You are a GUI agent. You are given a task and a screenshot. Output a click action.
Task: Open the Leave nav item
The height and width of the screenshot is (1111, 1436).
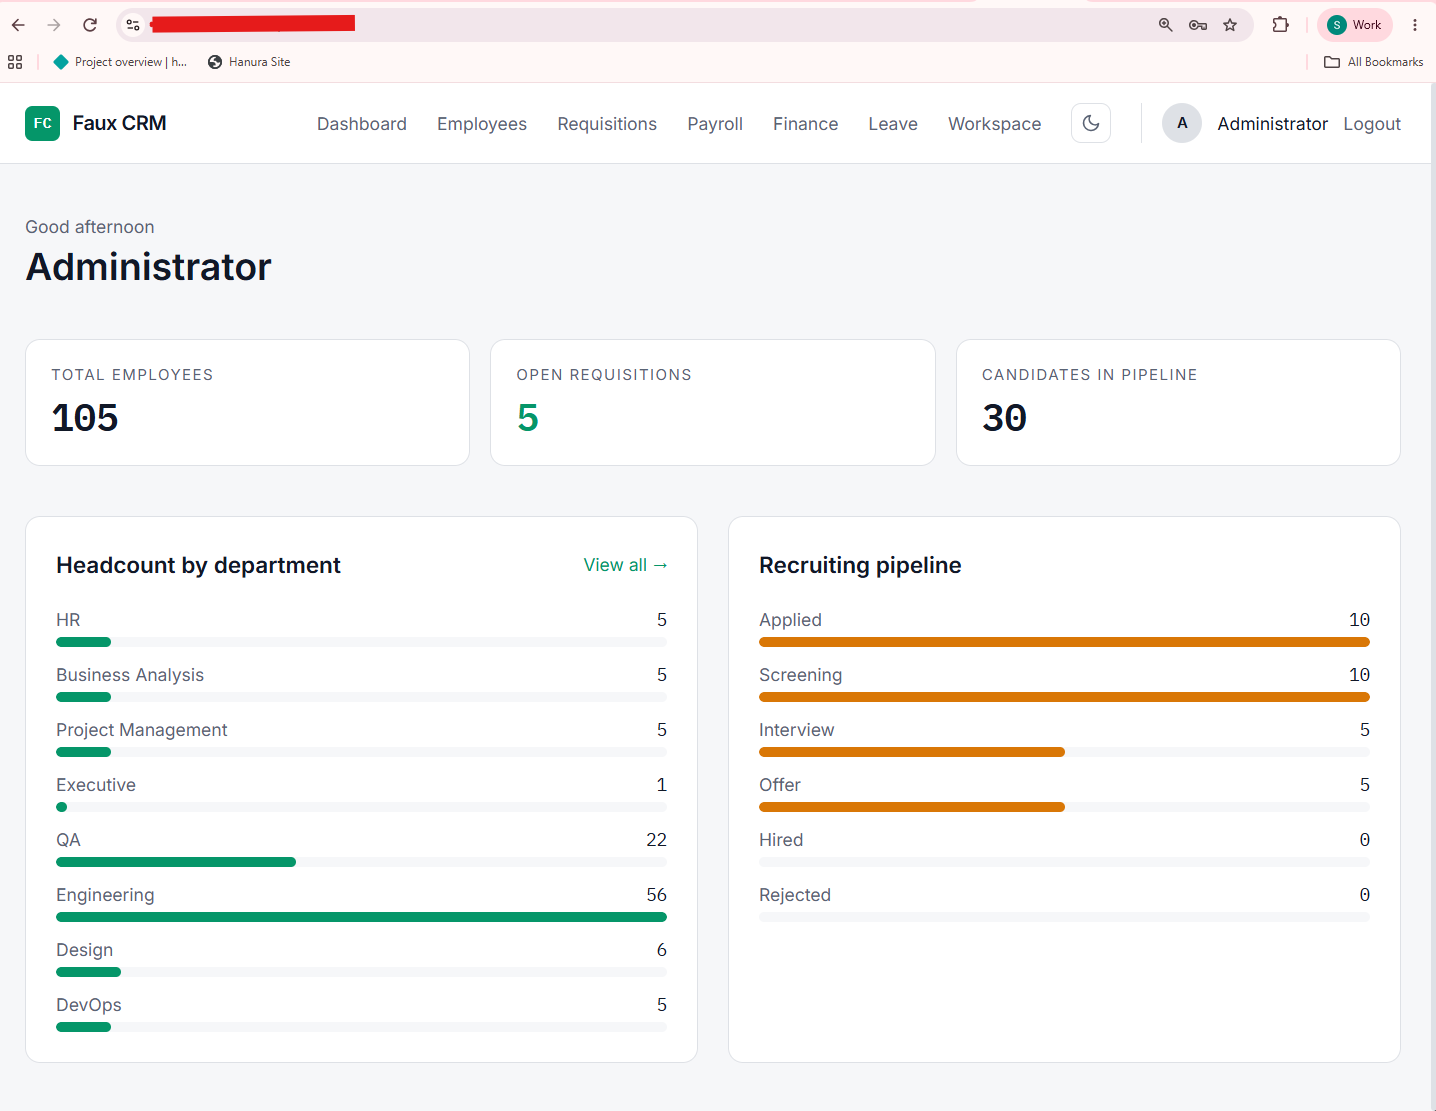pyautogui.click(x=893, y=124)
